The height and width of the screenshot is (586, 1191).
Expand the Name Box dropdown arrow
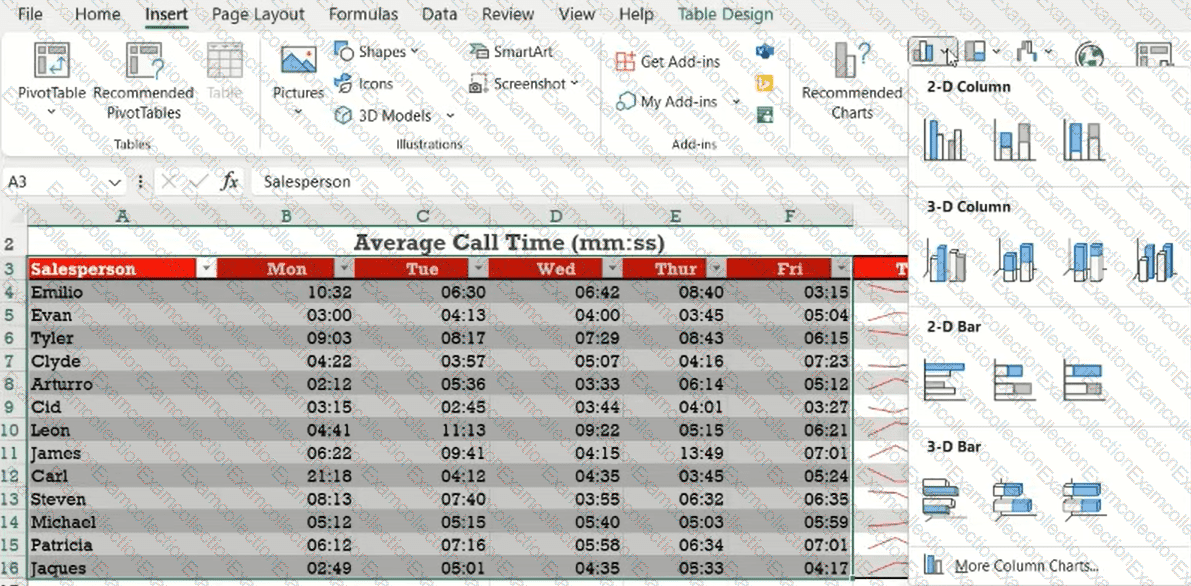coord(115,182)
